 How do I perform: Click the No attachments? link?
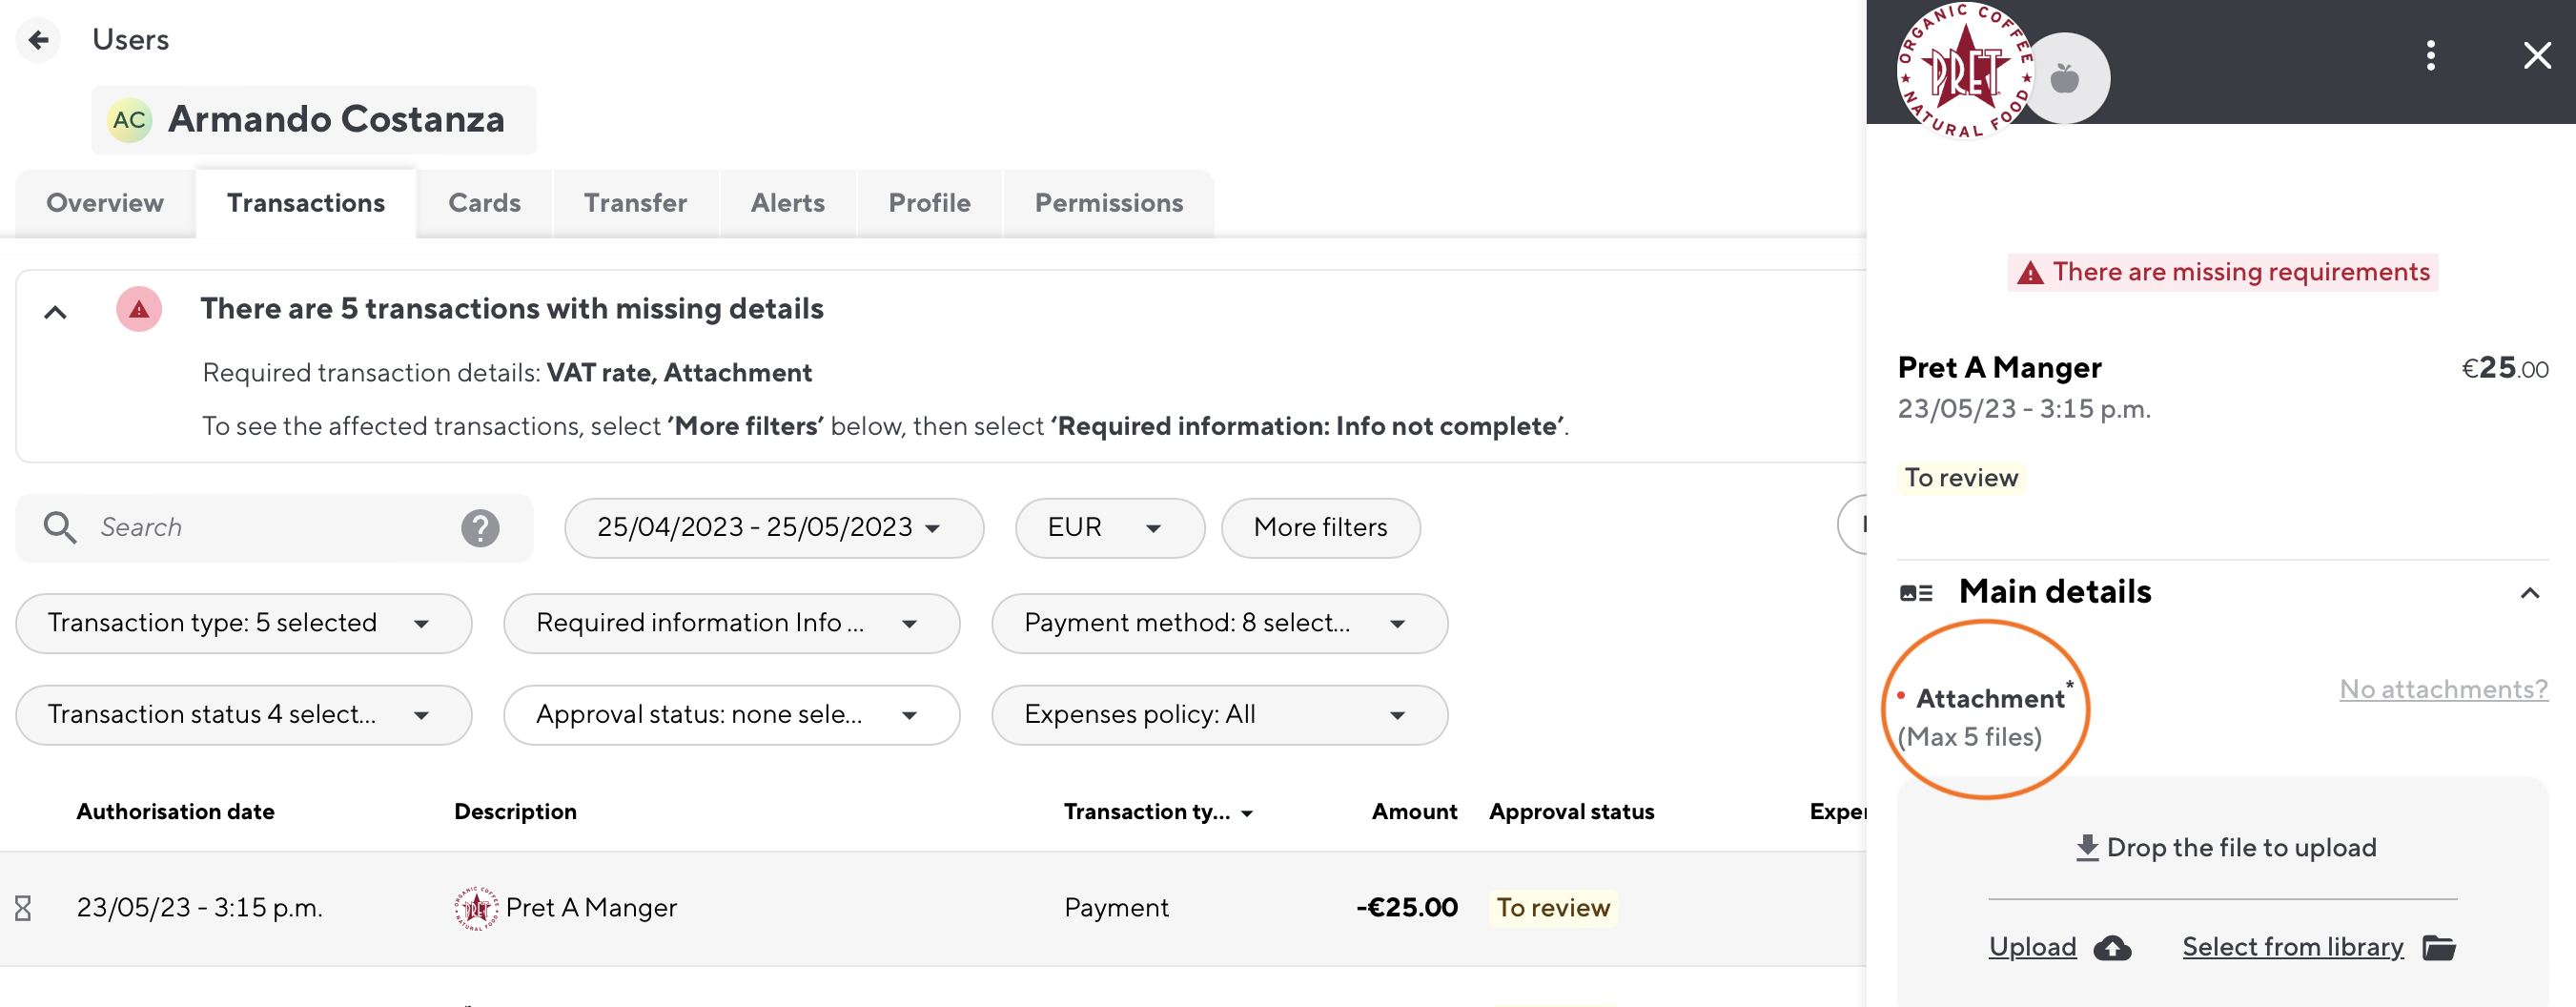(2443, 689)
